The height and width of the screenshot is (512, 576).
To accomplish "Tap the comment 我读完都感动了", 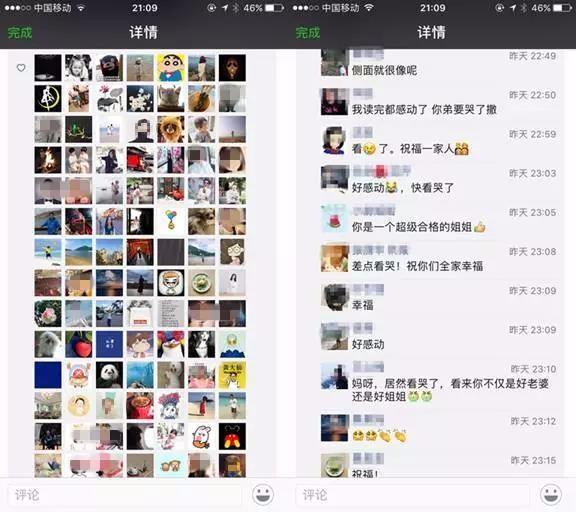I will [x=389, y=109].
